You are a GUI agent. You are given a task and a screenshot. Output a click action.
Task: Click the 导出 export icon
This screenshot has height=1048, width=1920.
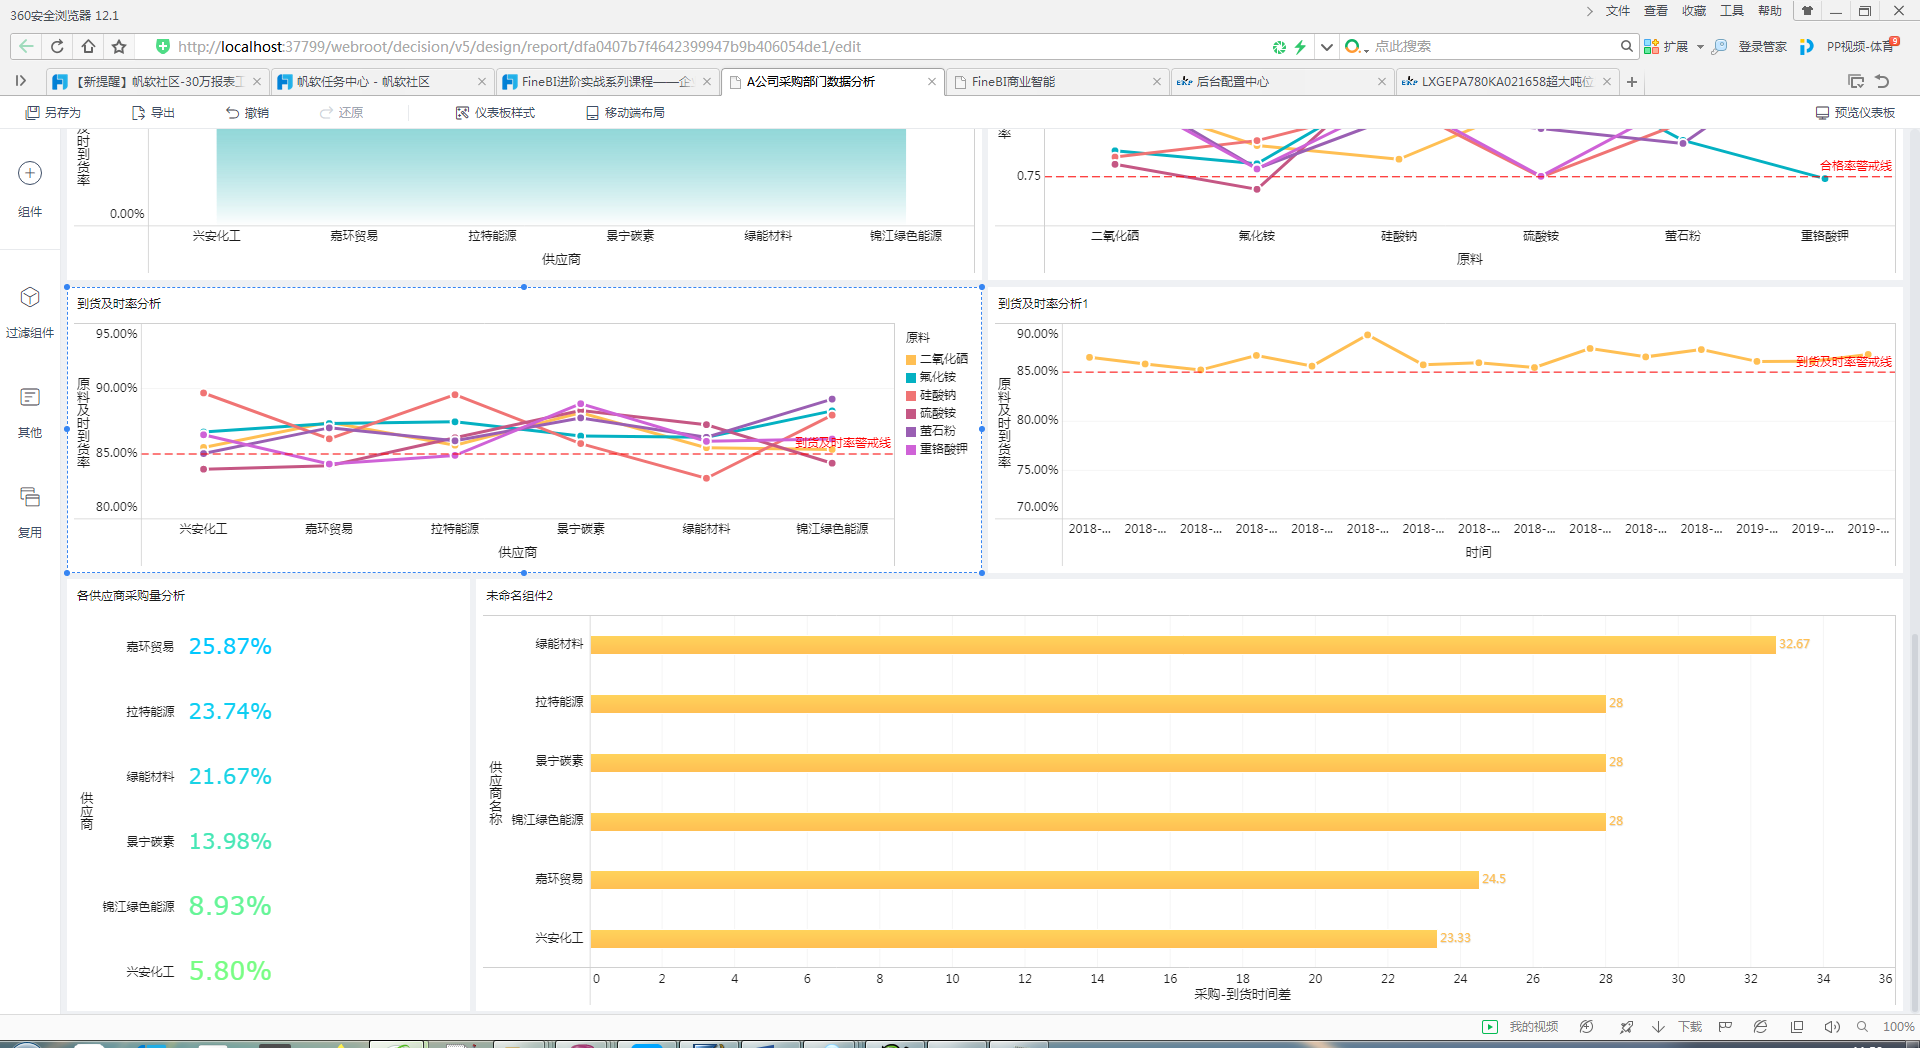pyautogui.click(x=139, y=113)
